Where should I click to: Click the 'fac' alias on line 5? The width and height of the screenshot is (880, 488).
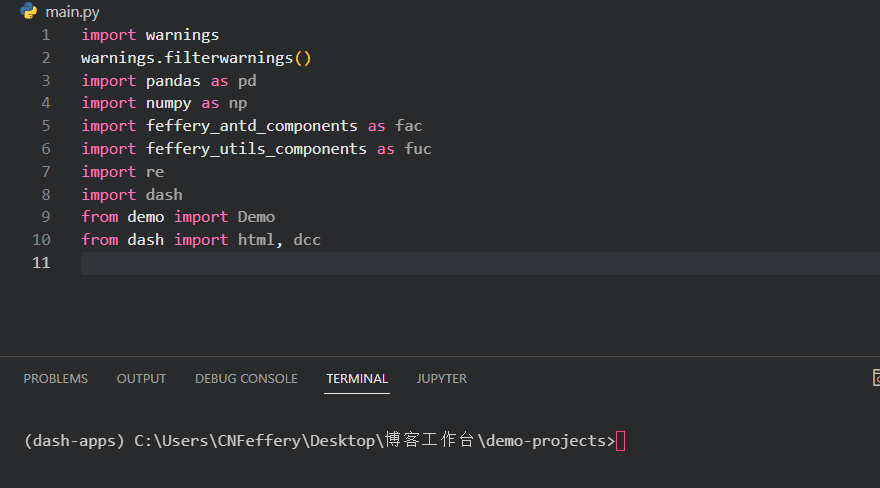(408, 126)
